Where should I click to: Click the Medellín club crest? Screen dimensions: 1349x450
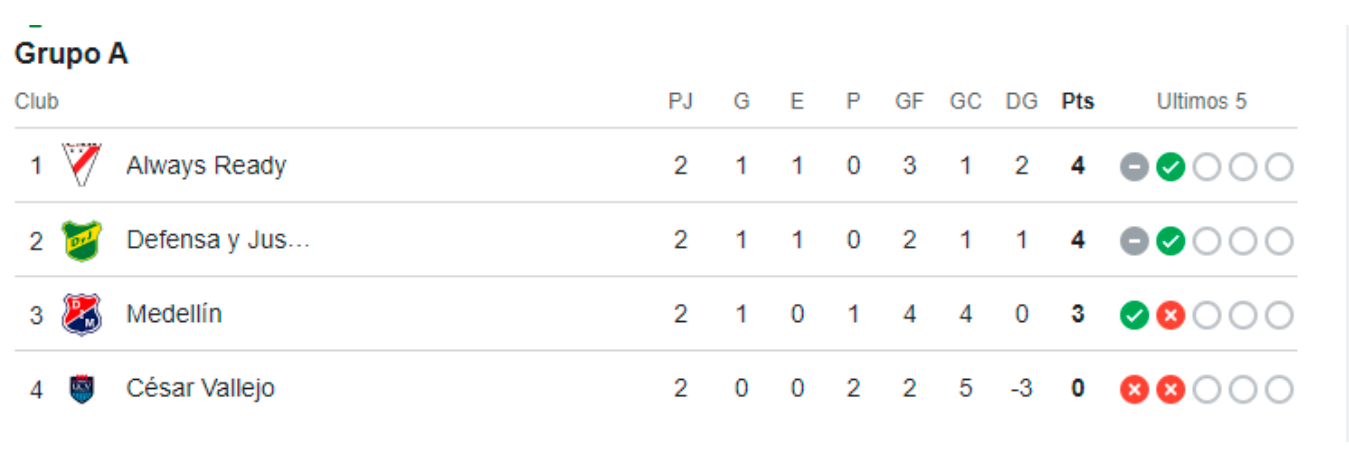[x=81, y=314]
